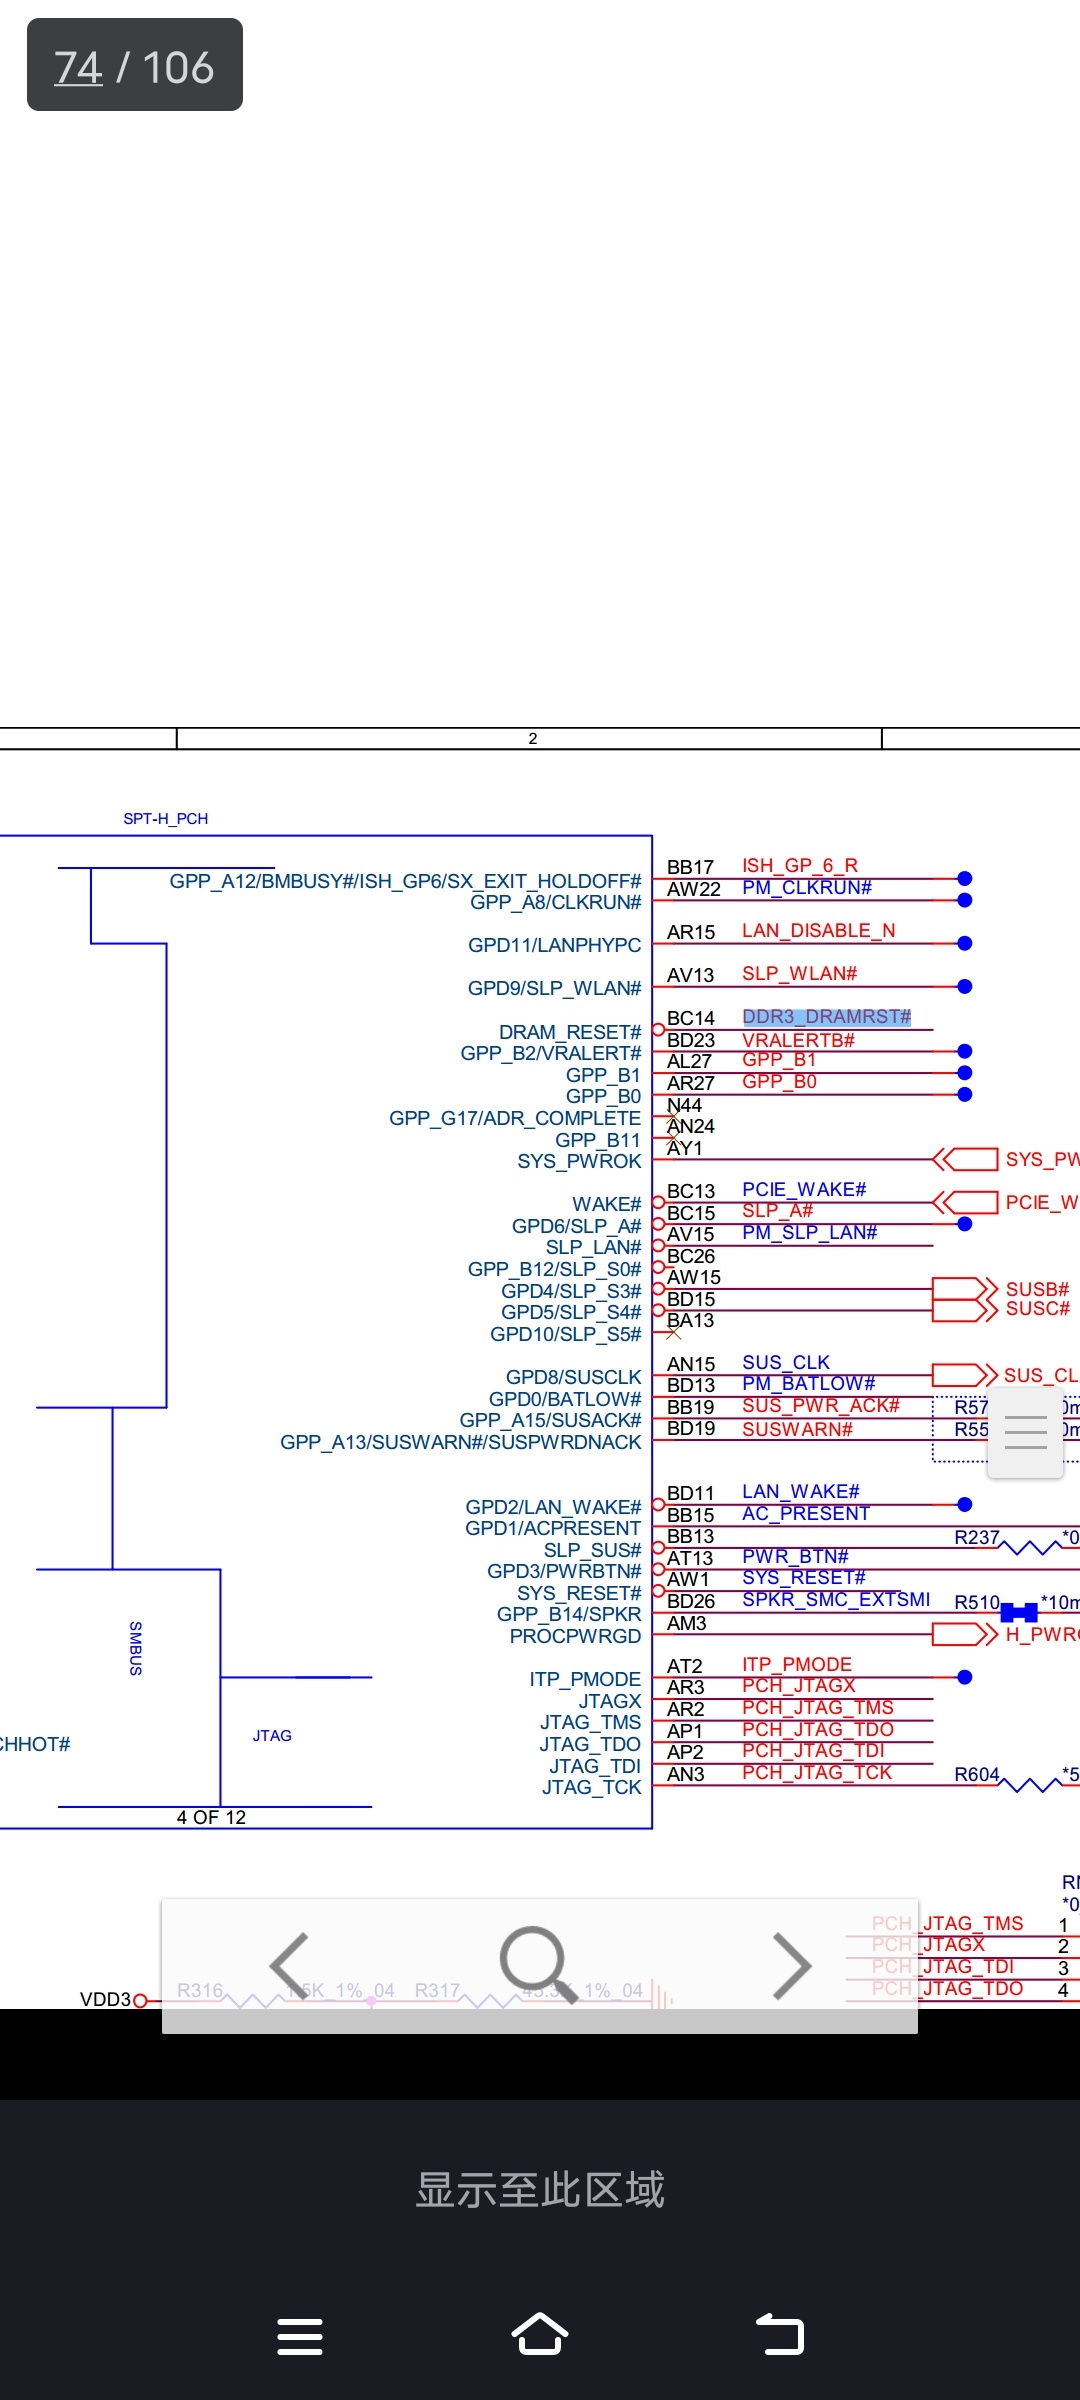Tap the VDD3 power label

click(106, 1999)
